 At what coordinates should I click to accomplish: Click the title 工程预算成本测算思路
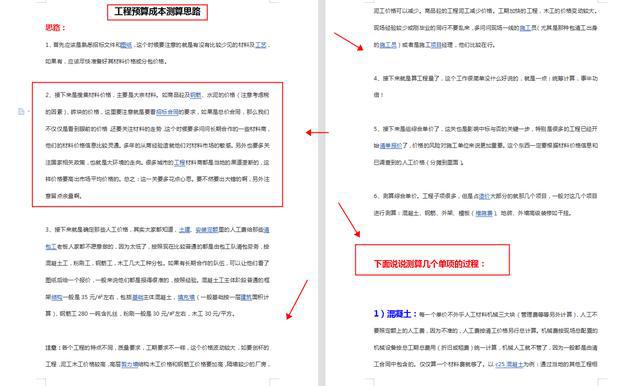pyautogui.click(x=158, y=12)
